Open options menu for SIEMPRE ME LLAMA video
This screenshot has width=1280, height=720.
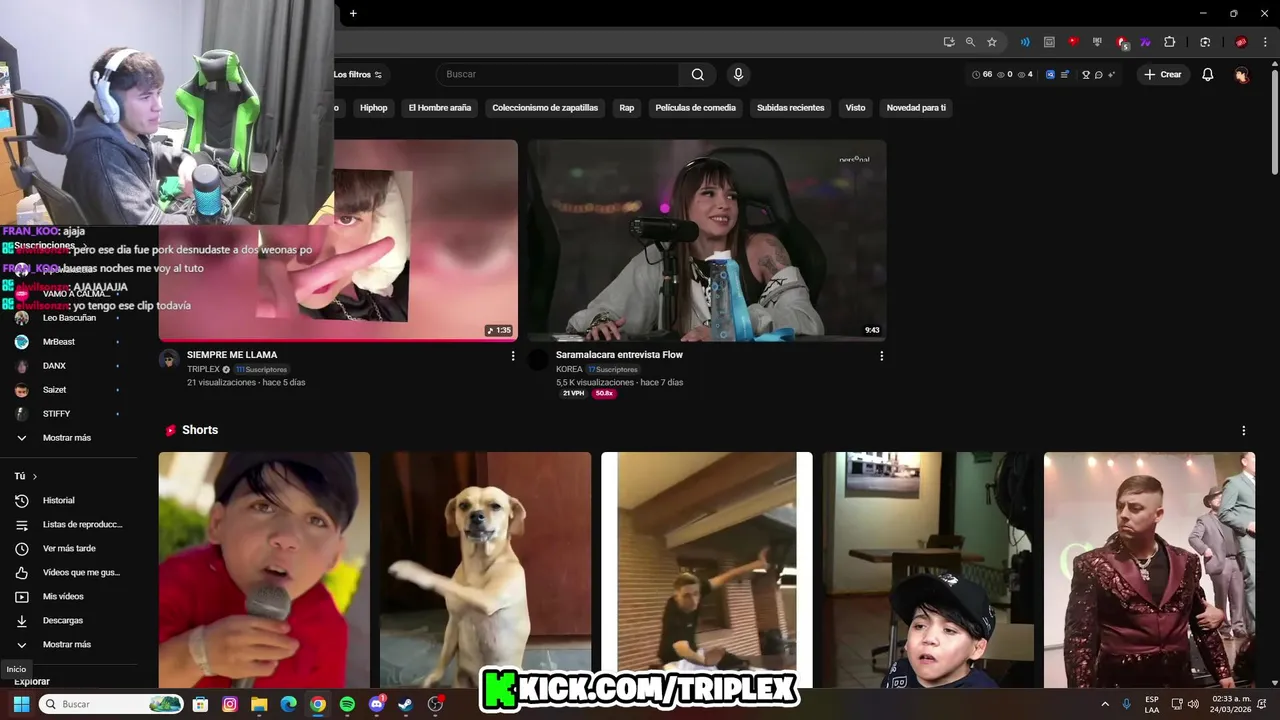[x=513, y=356]
